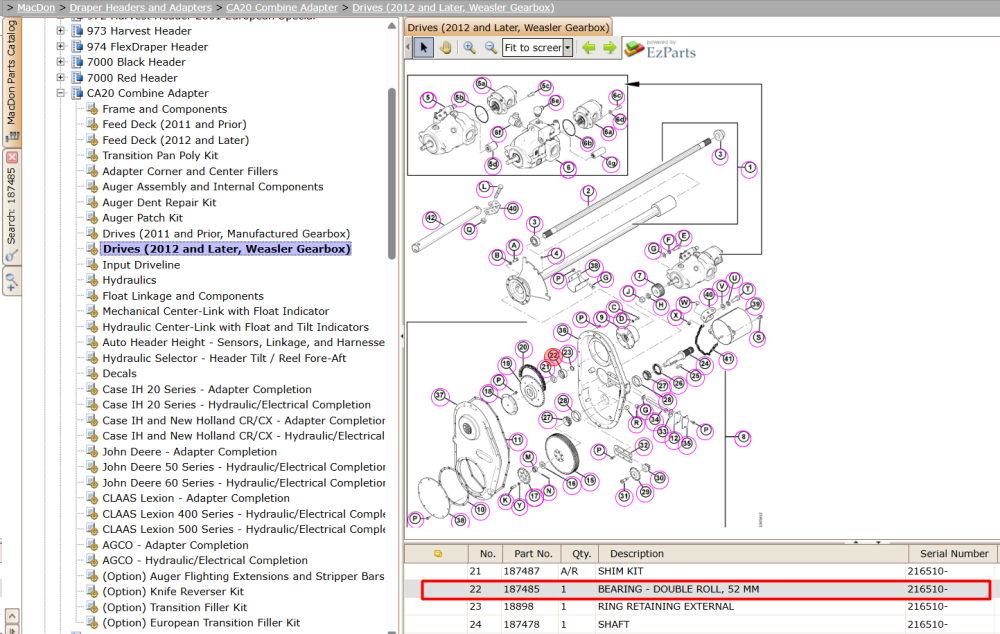Click callout 41 in the diagram
Image resolution: width=1000 pixels, height=634 pixels.
coord(728,360)
